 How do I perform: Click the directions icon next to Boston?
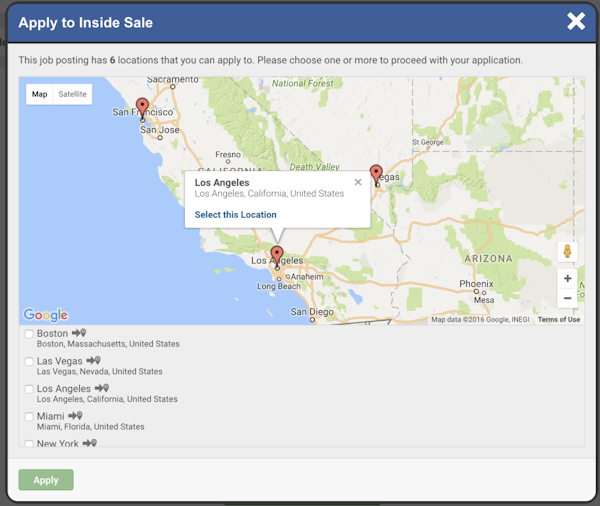pyautogui.click(x=79, y=333)
